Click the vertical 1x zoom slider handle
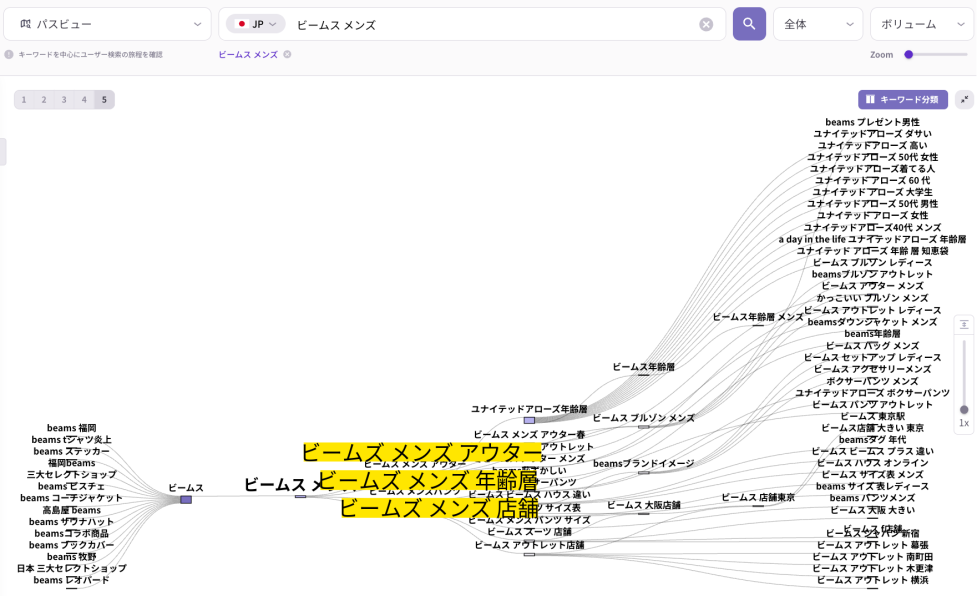Viewport: 977px width, 600px height. (x=964, y=409)
